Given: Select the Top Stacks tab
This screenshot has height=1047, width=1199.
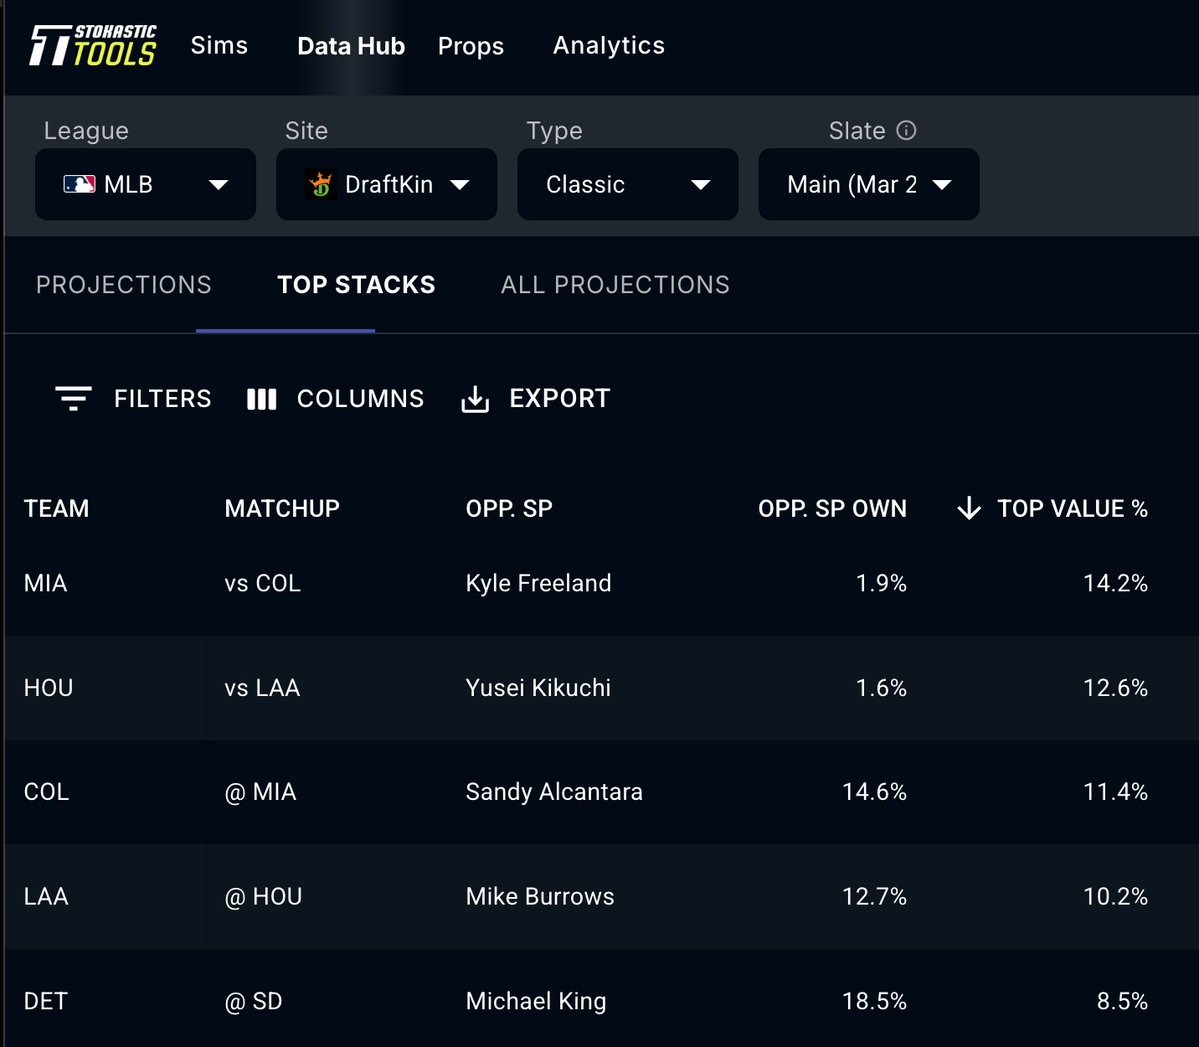Looking at the screenshot, I should [x=356, y=285].
